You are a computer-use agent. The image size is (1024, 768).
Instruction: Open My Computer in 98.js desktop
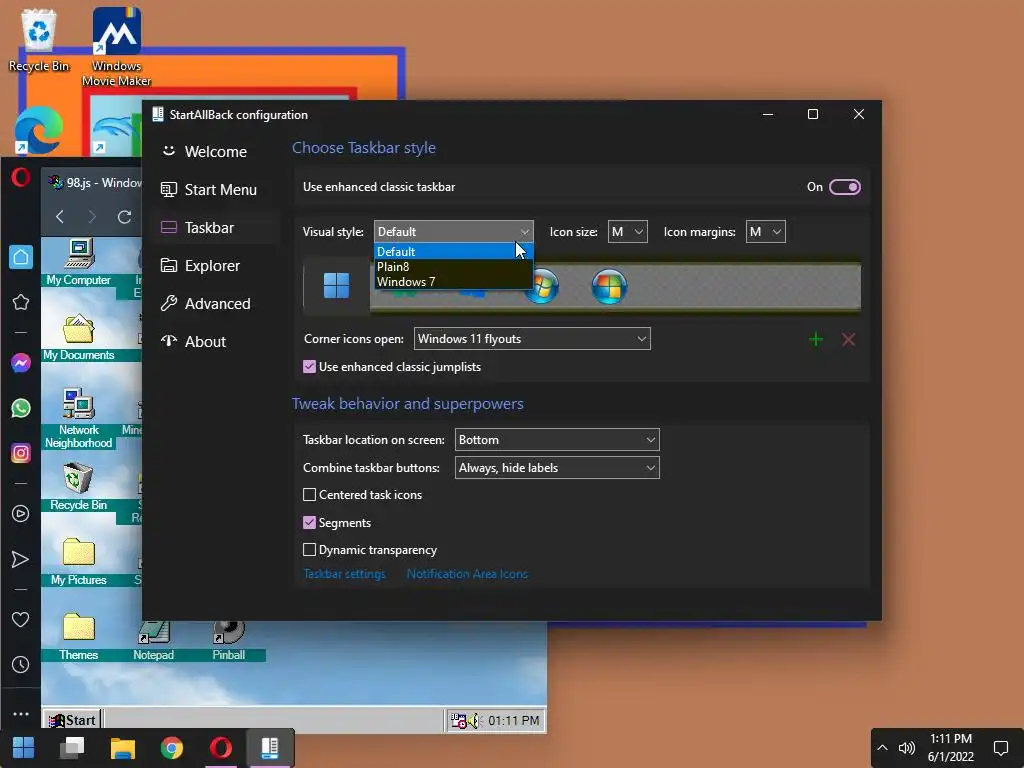coord(78,262)
